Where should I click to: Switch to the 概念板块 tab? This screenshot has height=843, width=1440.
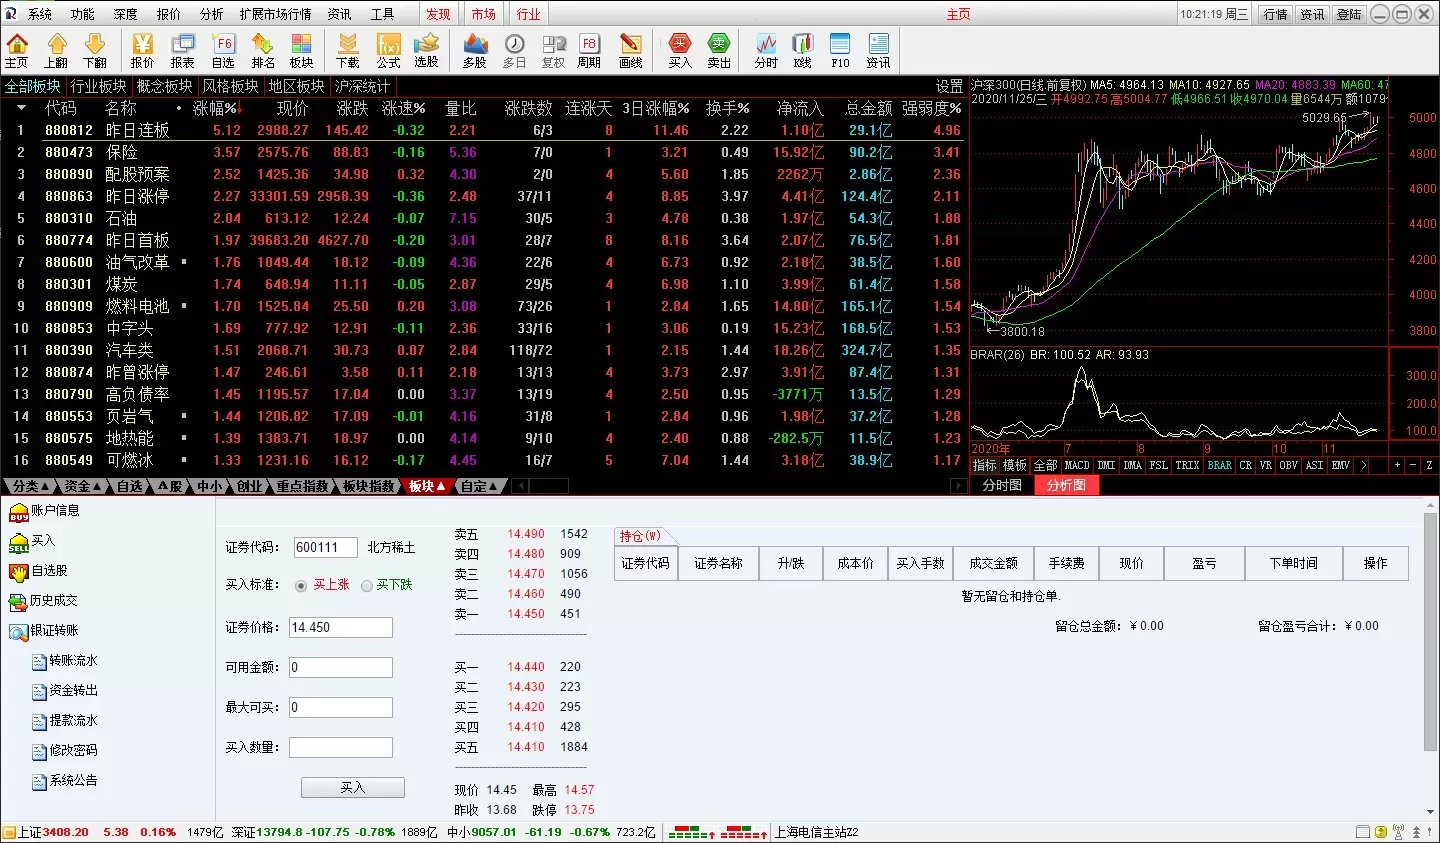tap(164, 86)
